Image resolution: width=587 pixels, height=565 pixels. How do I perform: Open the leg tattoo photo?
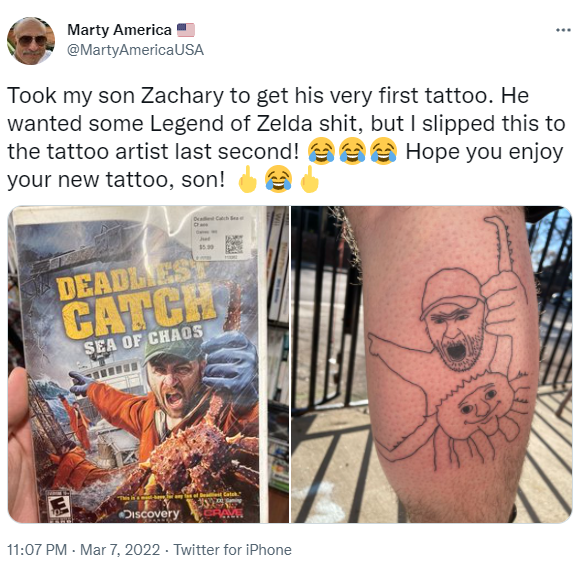coord(432,364)
